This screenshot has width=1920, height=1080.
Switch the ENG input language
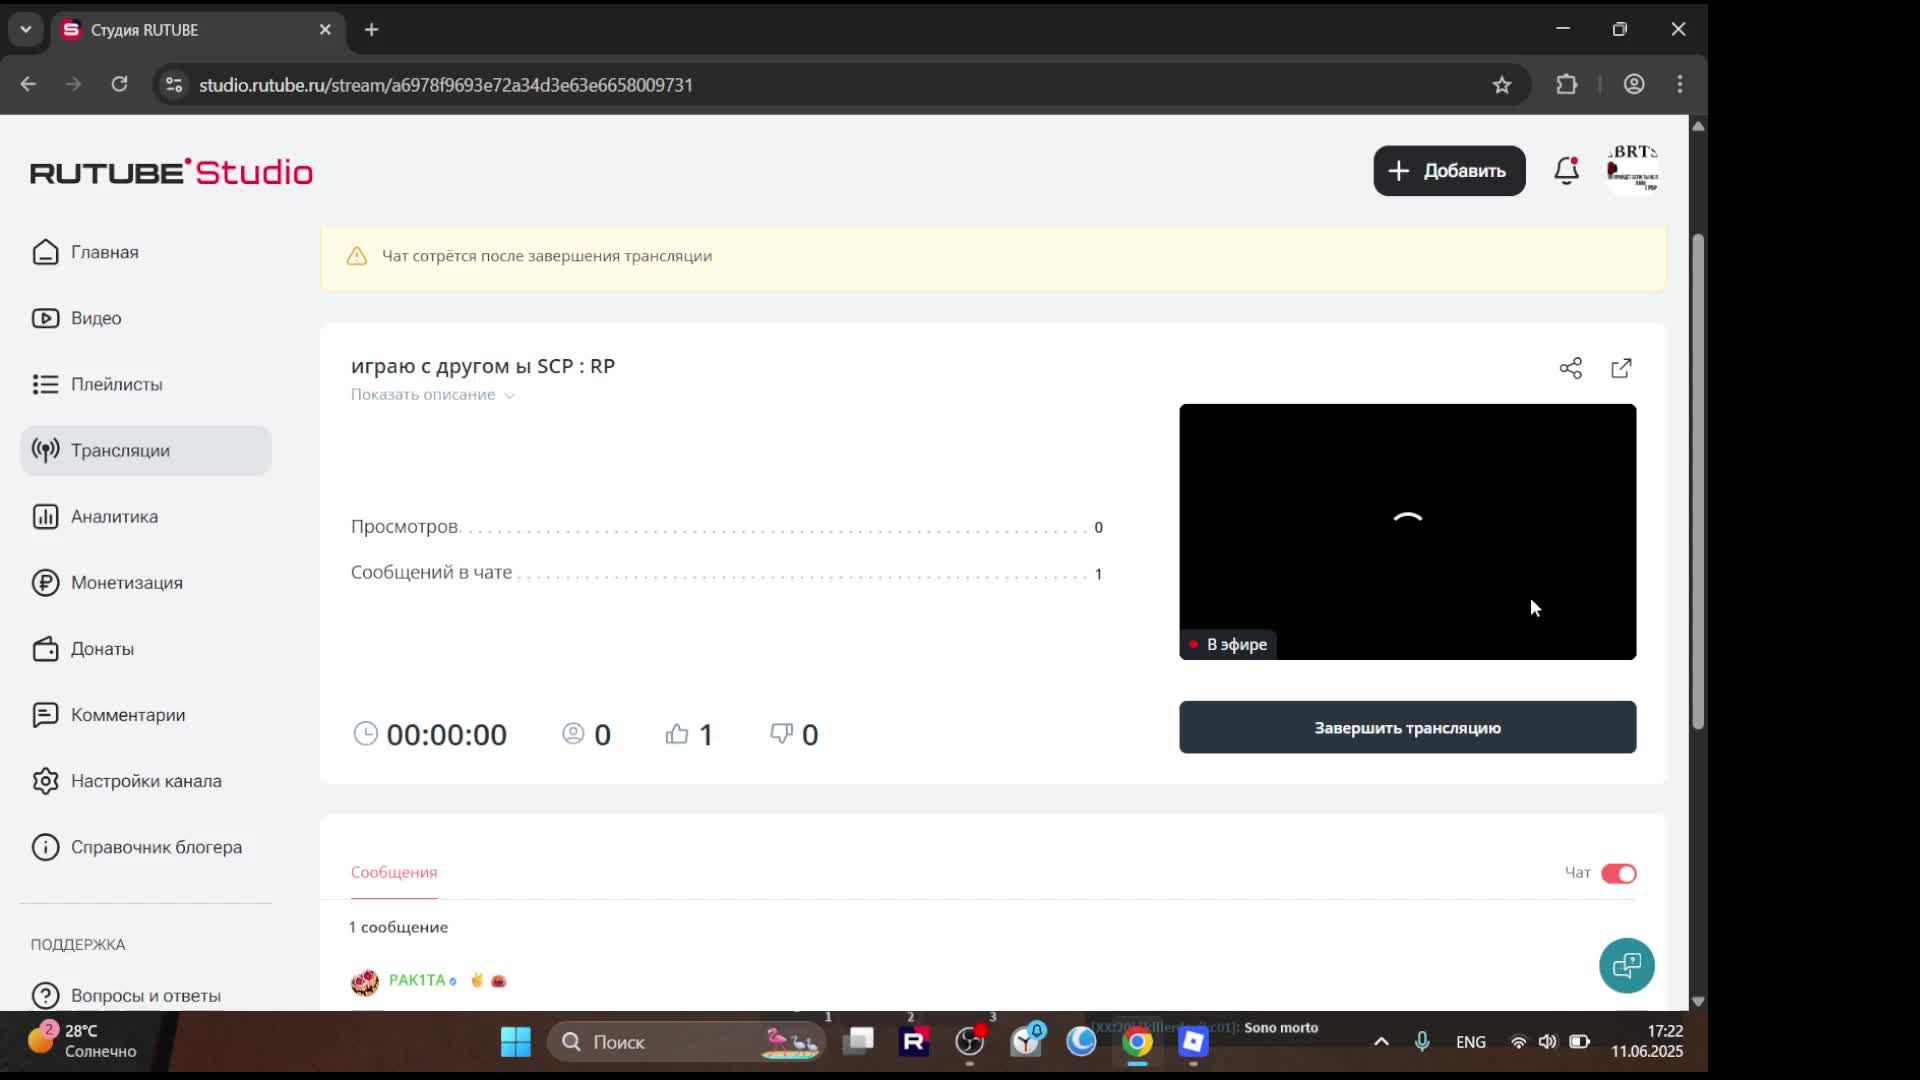click(1470, 1042)
